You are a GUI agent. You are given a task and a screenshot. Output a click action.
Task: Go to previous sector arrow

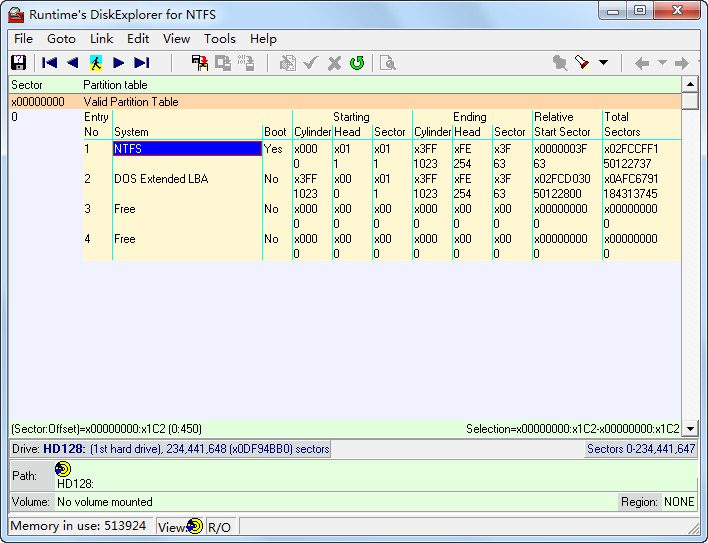coord(72,63)
